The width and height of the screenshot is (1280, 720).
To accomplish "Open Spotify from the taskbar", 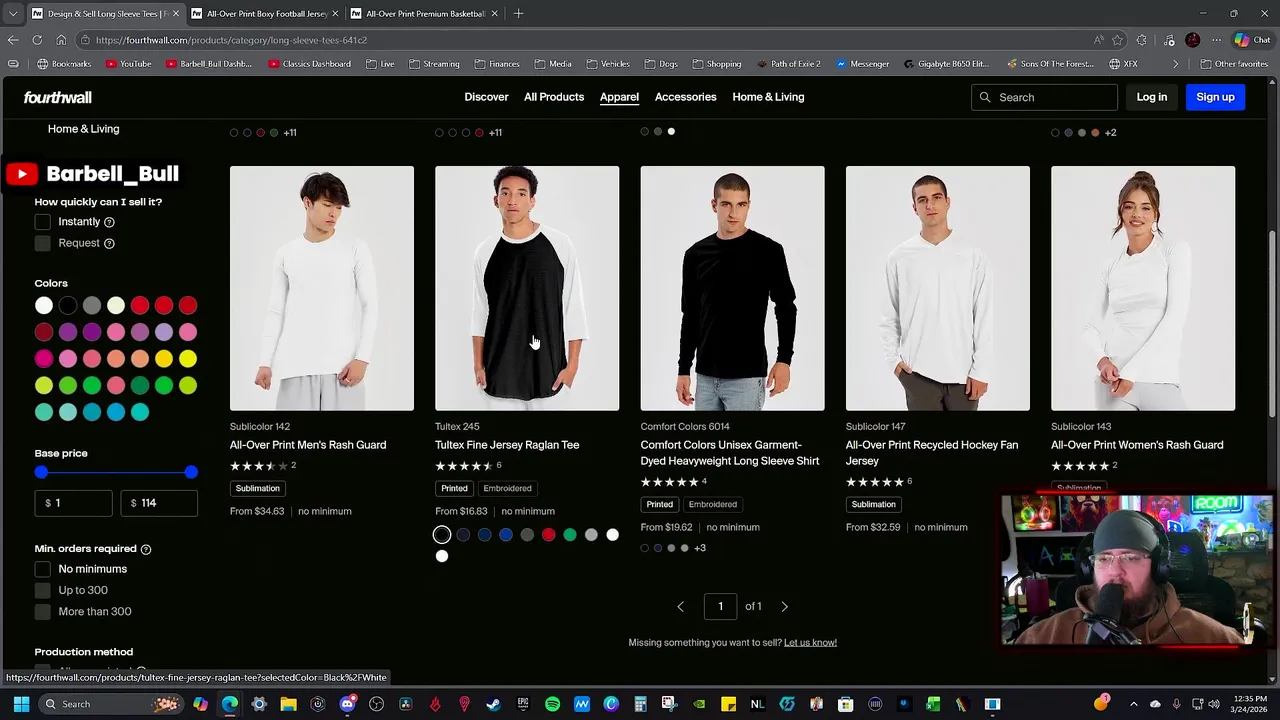I will point(552,704).
